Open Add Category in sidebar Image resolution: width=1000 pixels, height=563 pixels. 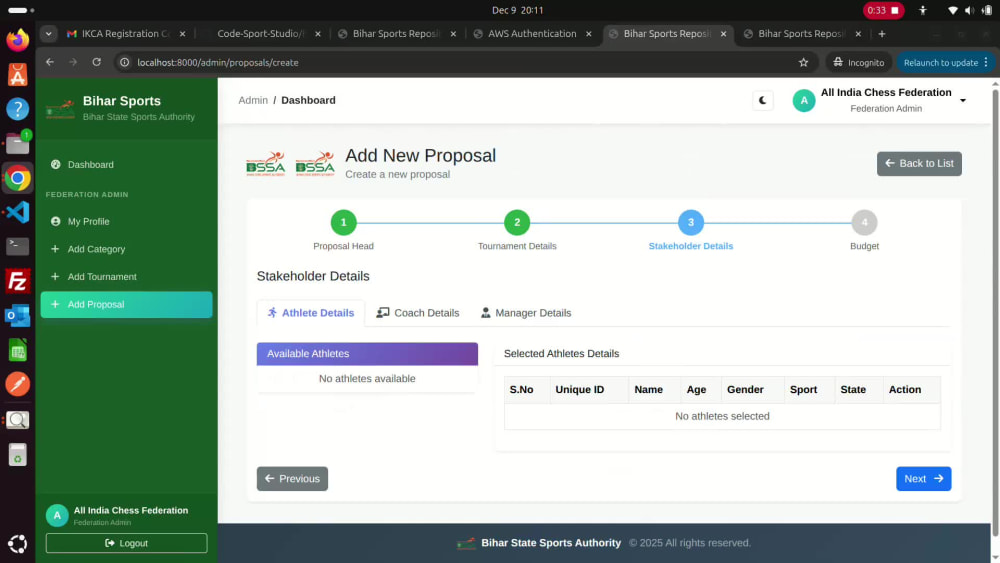click(126, 249)
